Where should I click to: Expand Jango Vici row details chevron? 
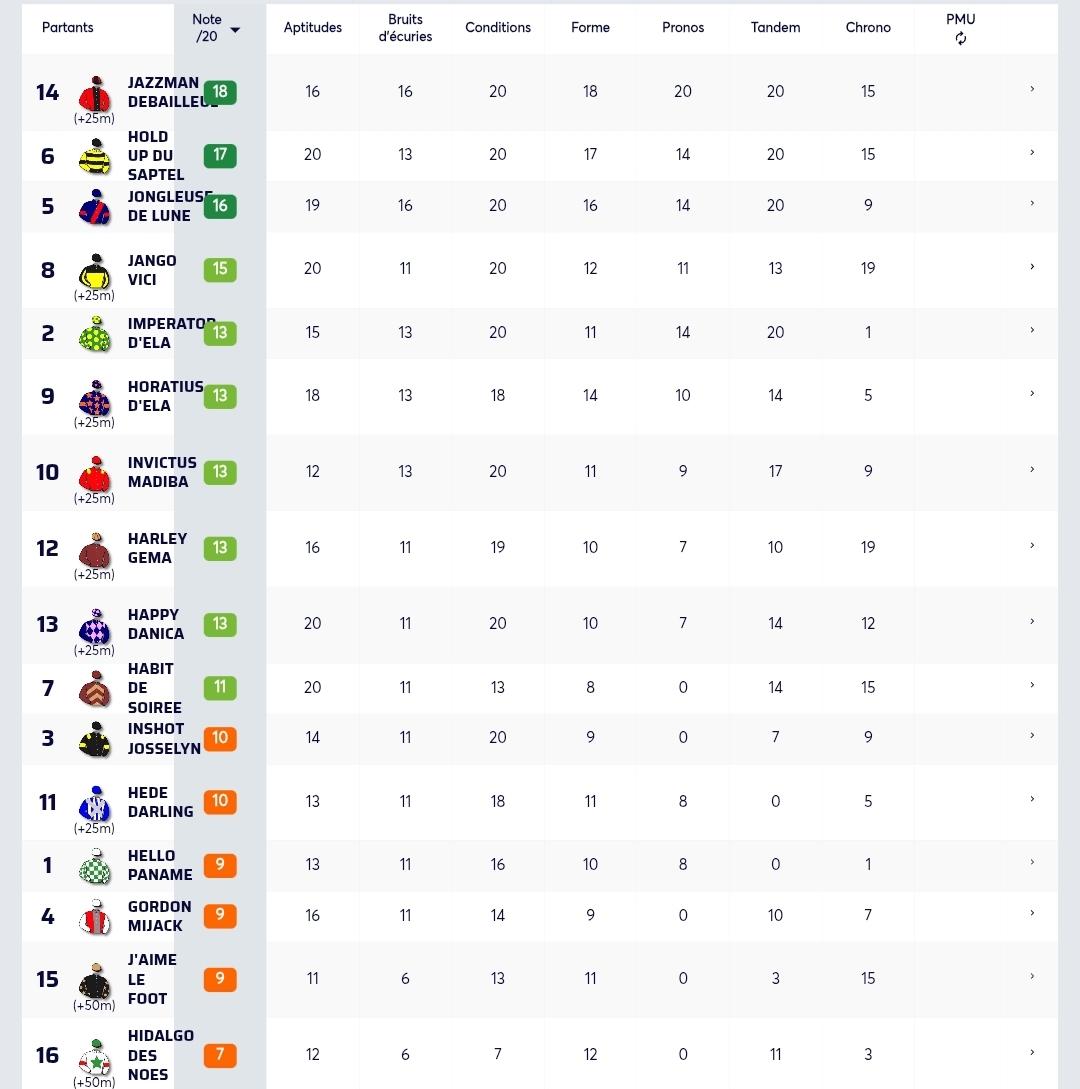1032,267
